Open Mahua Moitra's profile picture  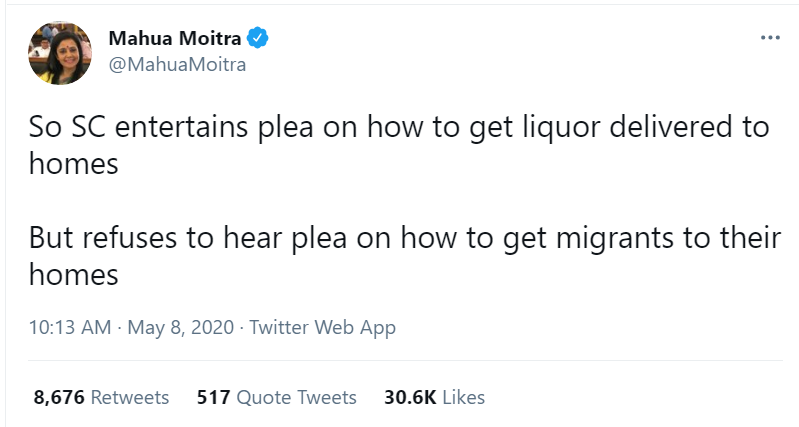click(x=60, y=53)
